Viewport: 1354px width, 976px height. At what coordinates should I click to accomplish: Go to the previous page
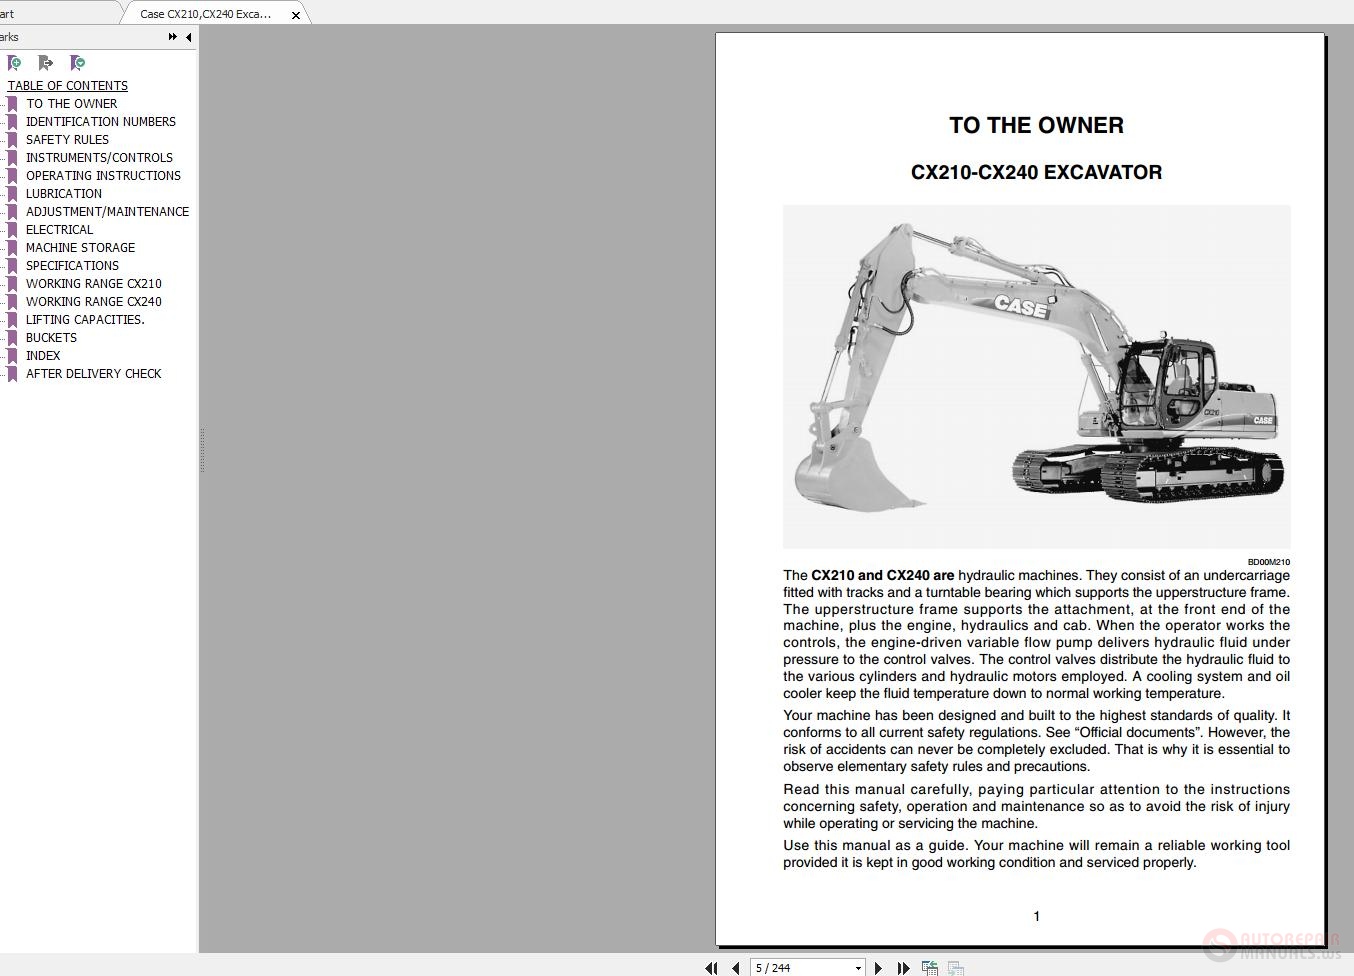[x=735, y=968]
